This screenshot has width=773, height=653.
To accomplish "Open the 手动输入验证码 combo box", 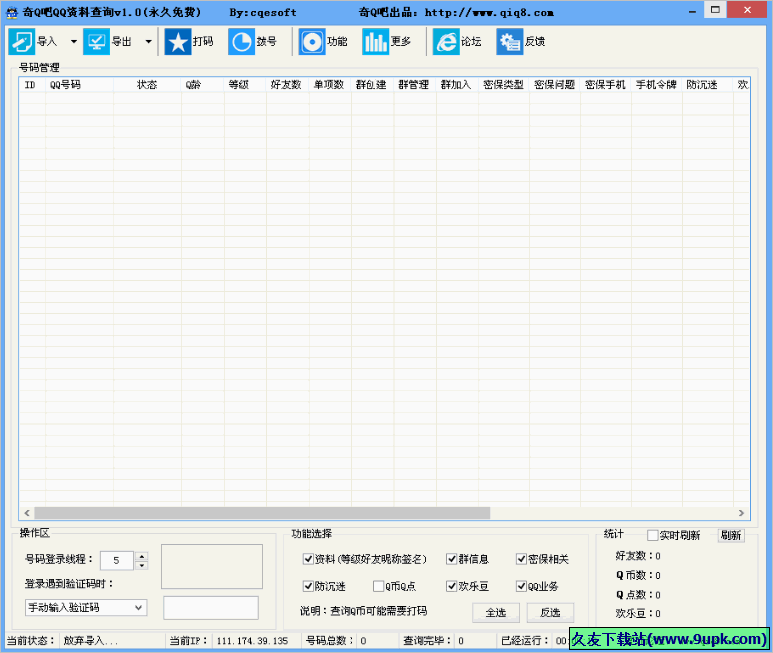I will point(86,607).
